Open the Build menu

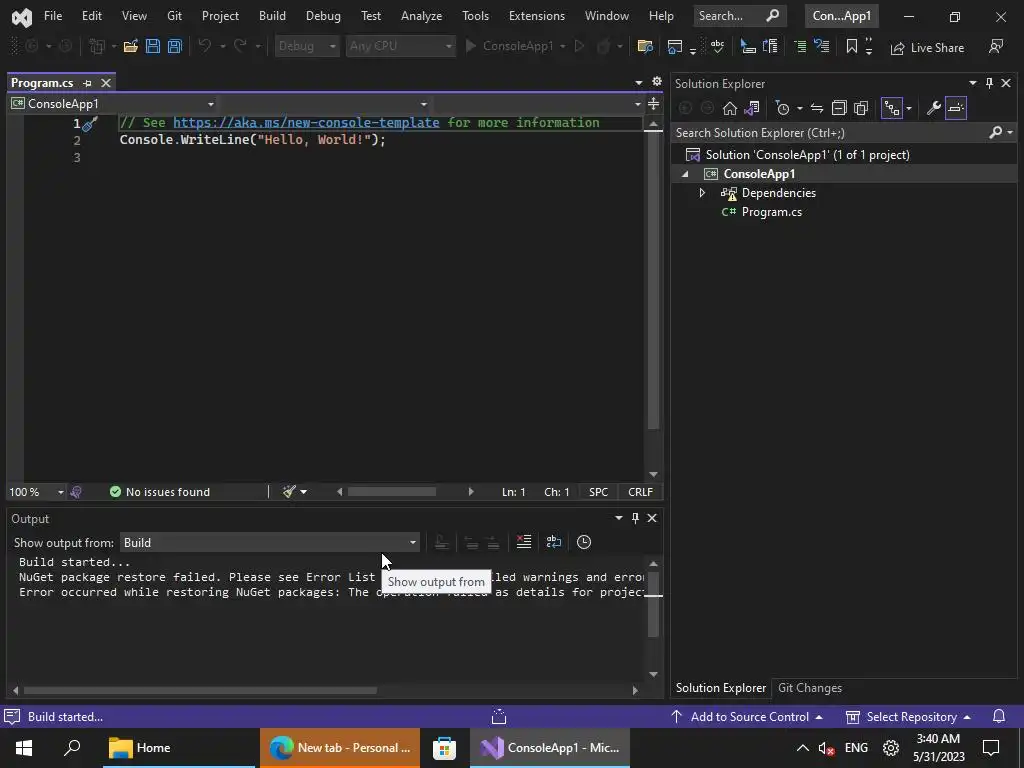(x=272, y=16)
